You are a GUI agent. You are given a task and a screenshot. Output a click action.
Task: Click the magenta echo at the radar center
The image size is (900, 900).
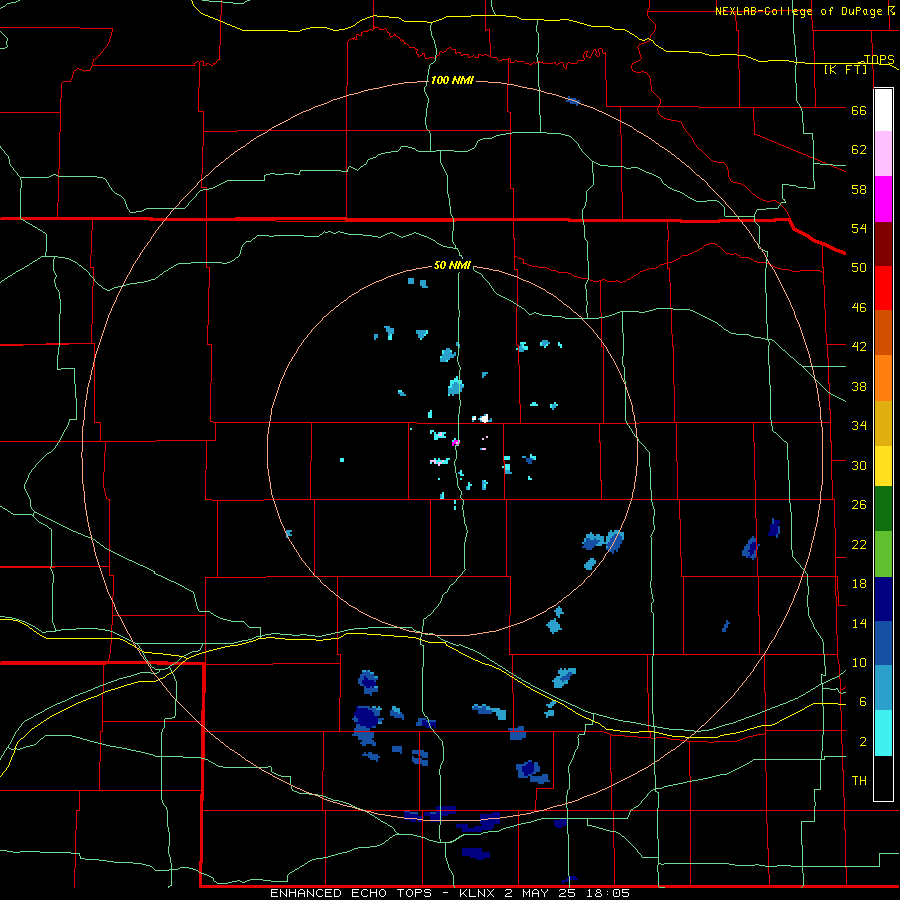[x=456, y=443]
